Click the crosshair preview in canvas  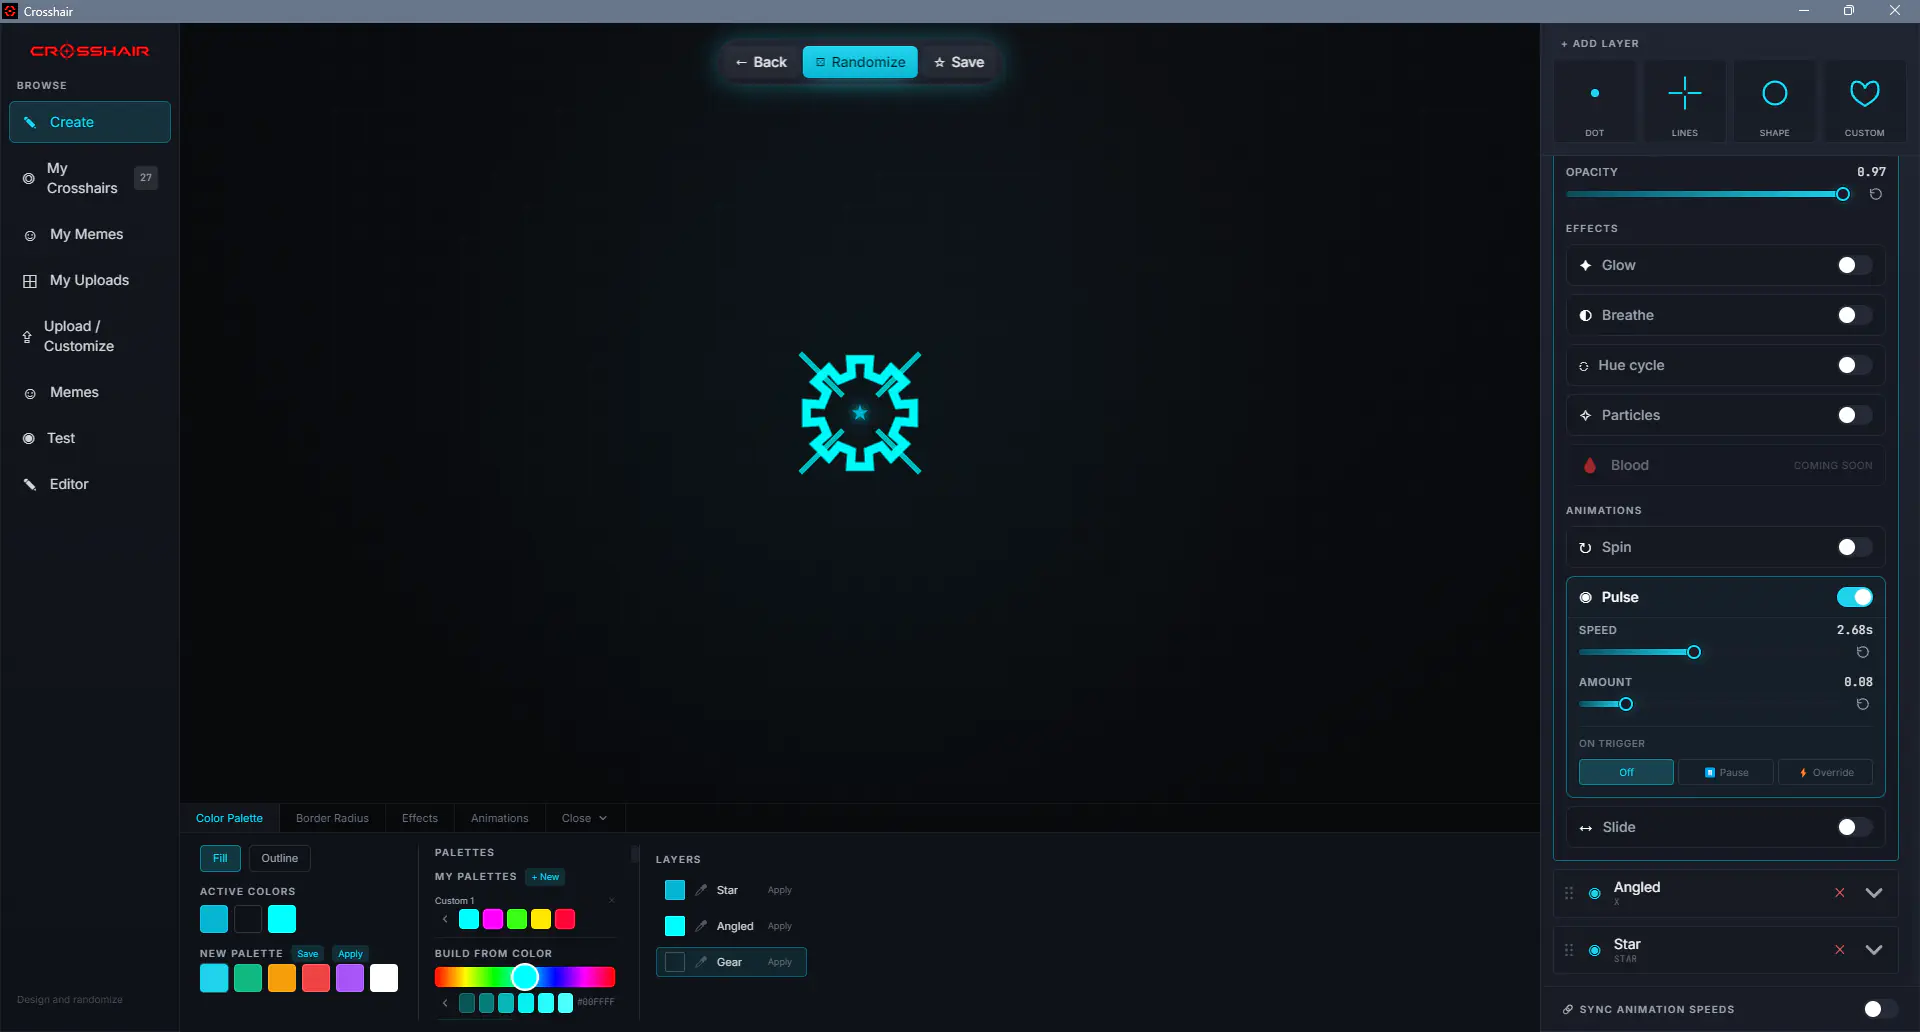click(860, 413)
